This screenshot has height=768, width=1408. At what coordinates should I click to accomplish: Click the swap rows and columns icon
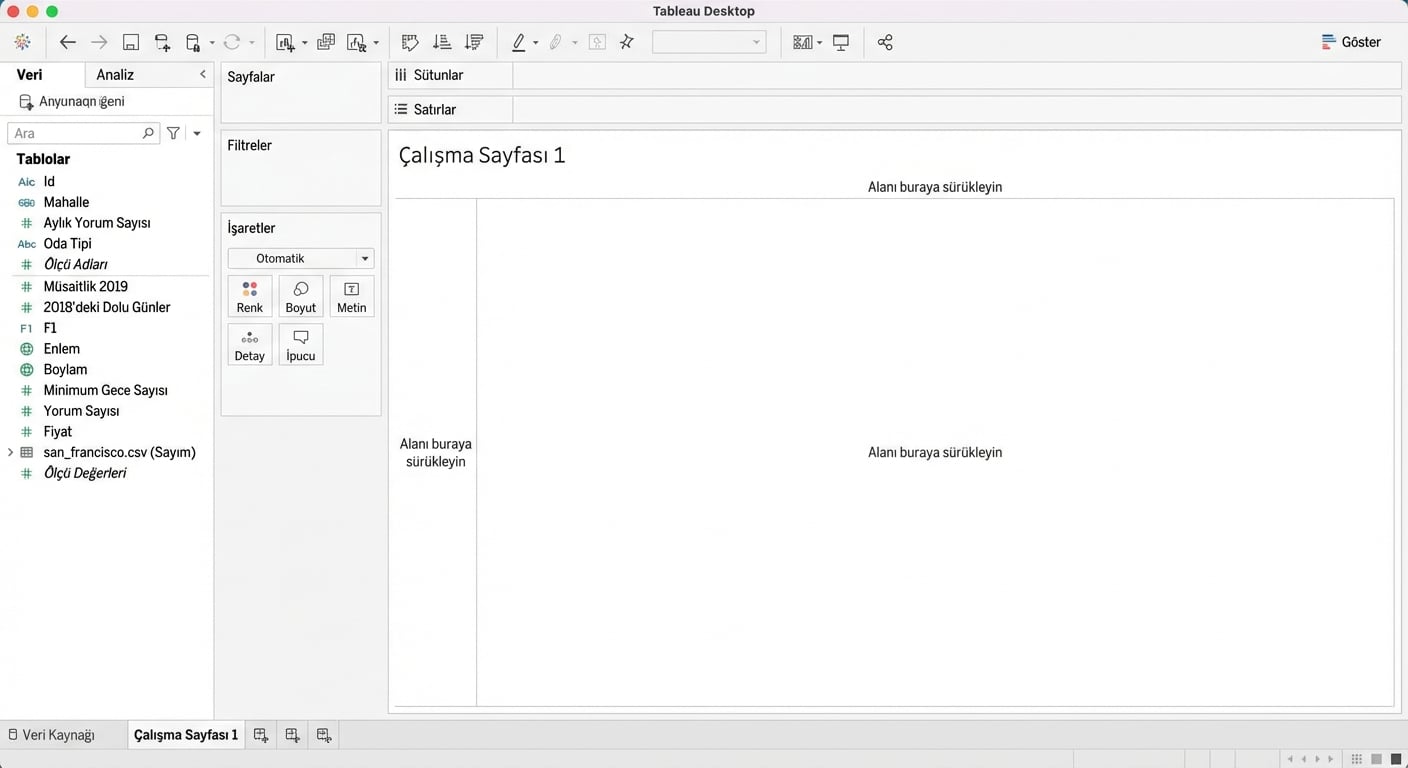(410, 42)
